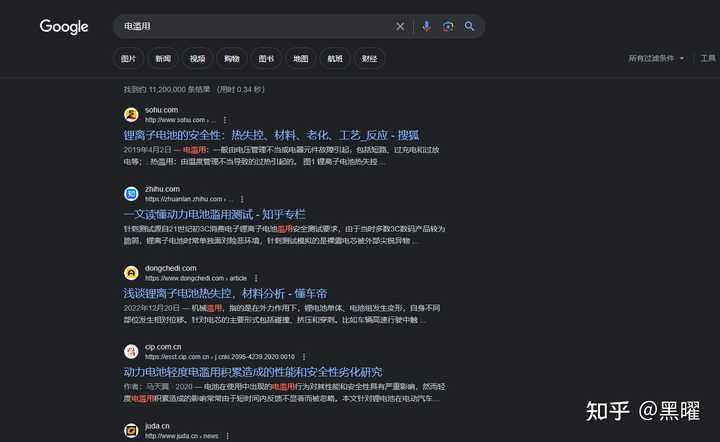Click the juda.cn site name
Image resolution: width=720 pixels, height=442 pixels.
(x=157, y=426)
